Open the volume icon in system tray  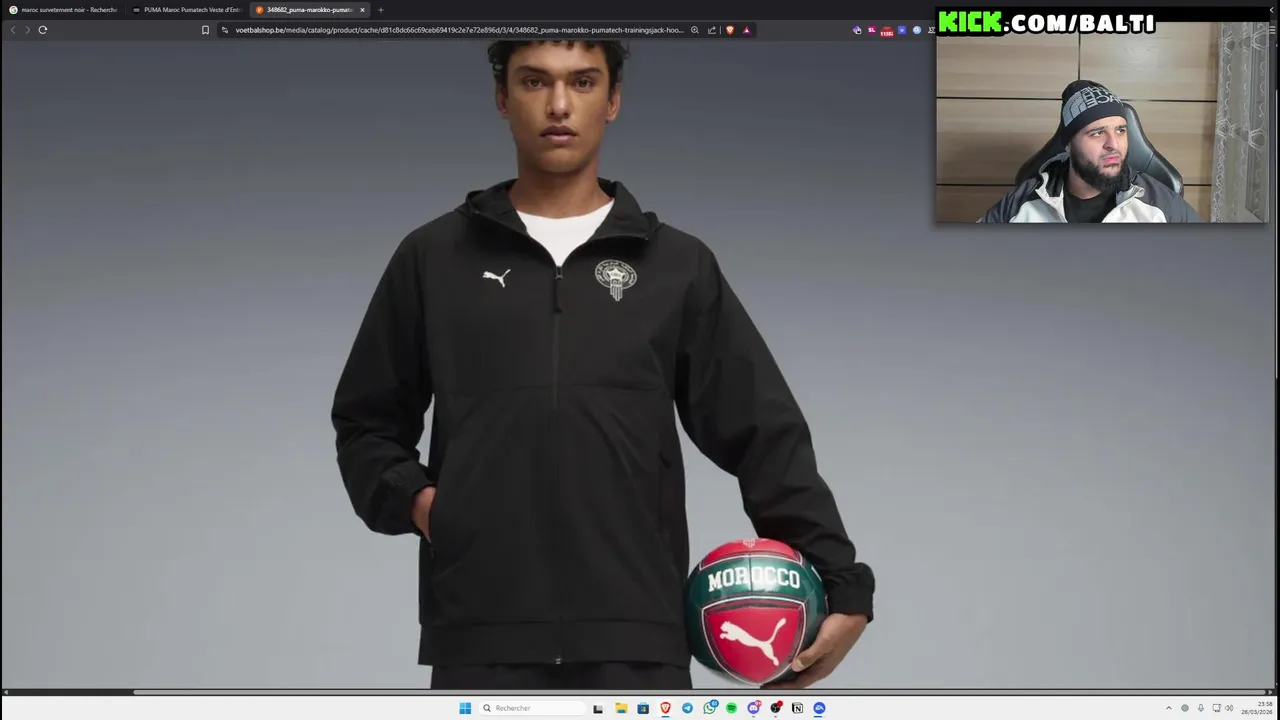coord(1229,708)
